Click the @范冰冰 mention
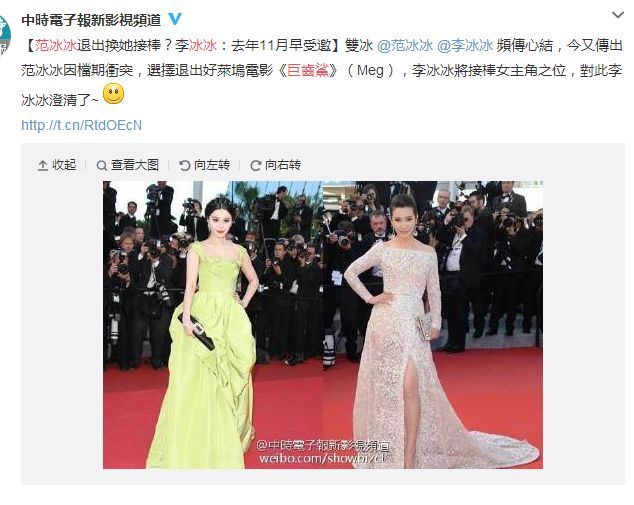The height and width of the screenshot is (505, 634). coord(405,45)
